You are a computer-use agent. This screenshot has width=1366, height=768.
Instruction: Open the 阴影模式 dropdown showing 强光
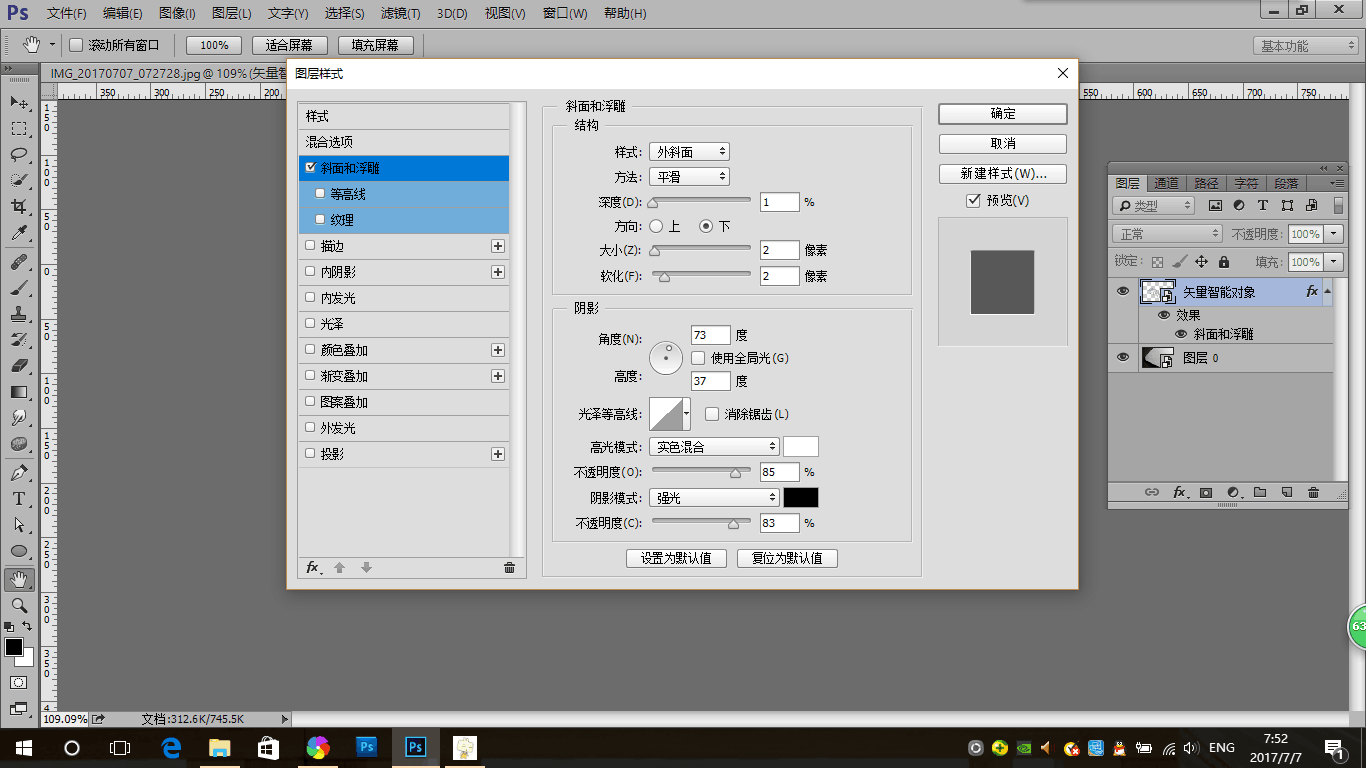714,498
